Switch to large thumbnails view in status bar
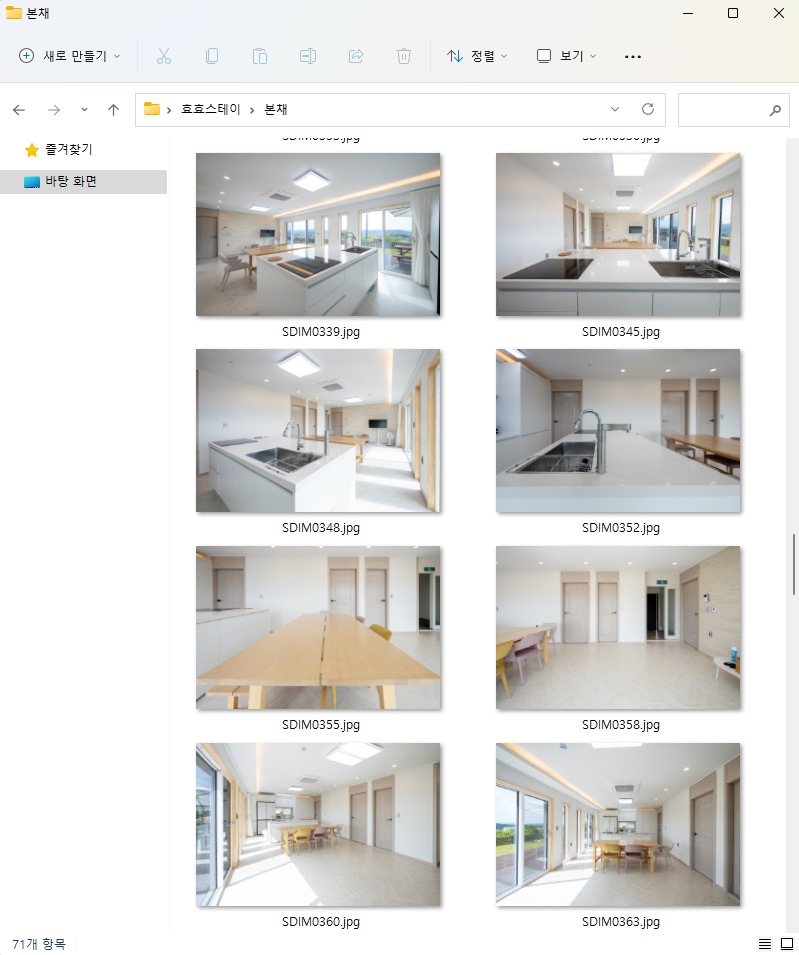Image resolution: width=799 pixels, height=955 pixels. (x=787, y=944)
